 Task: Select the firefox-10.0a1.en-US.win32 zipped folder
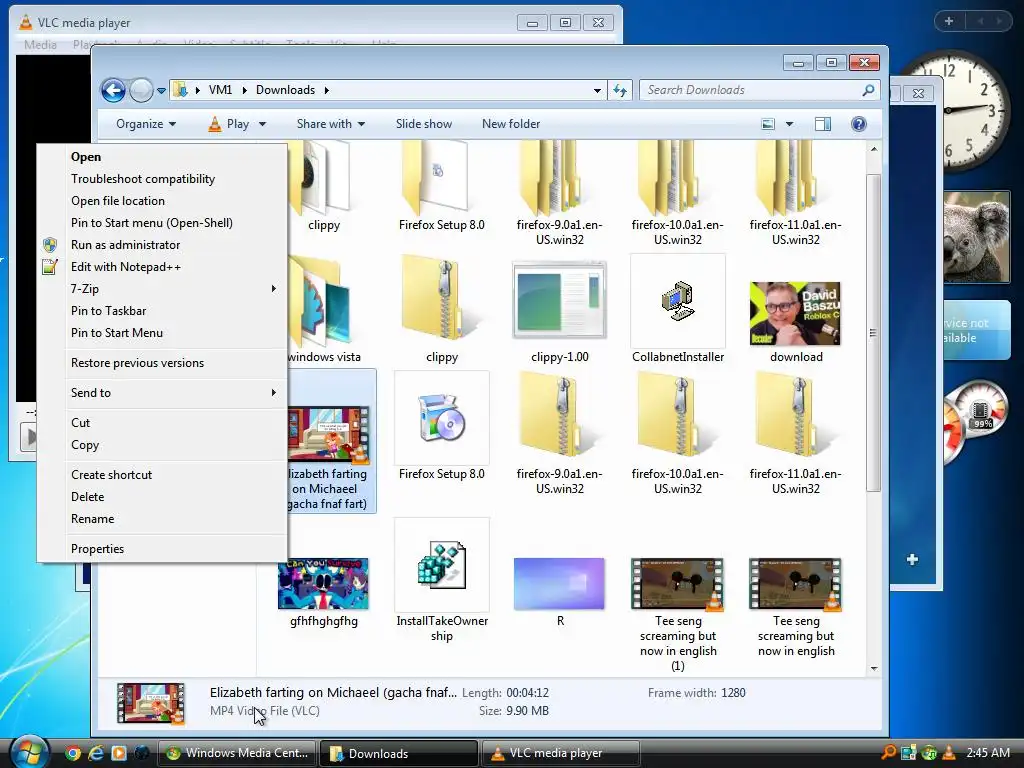tap(678, 415)
